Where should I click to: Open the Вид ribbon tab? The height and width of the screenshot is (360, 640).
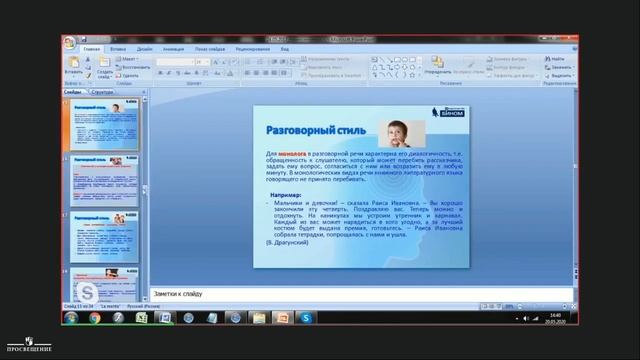pos(284,49)
